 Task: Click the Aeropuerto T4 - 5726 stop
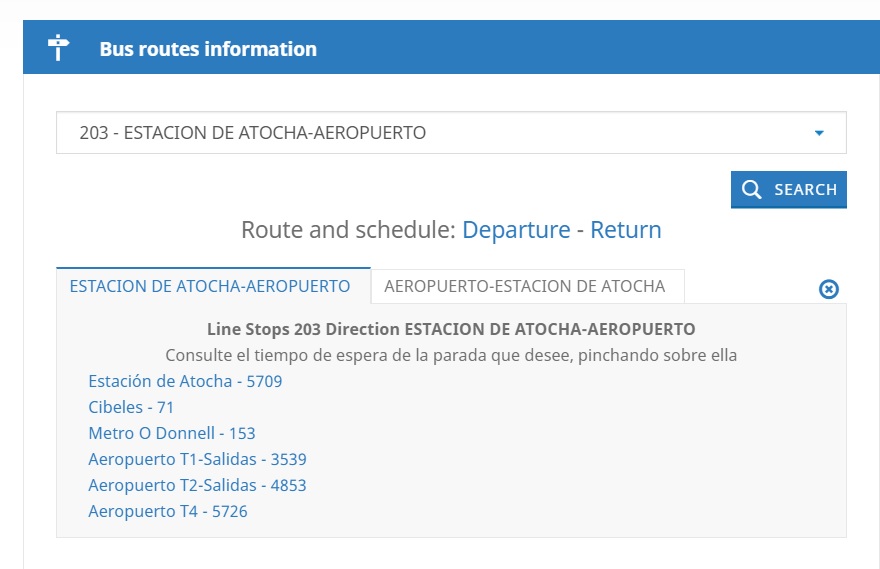coord(168,511)
